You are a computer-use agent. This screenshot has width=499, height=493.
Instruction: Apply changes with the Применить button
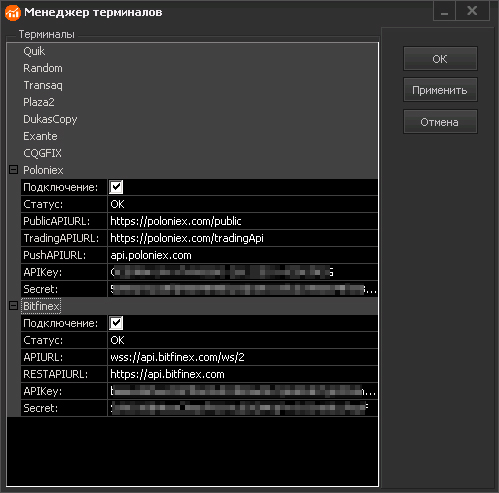[440, 90]
